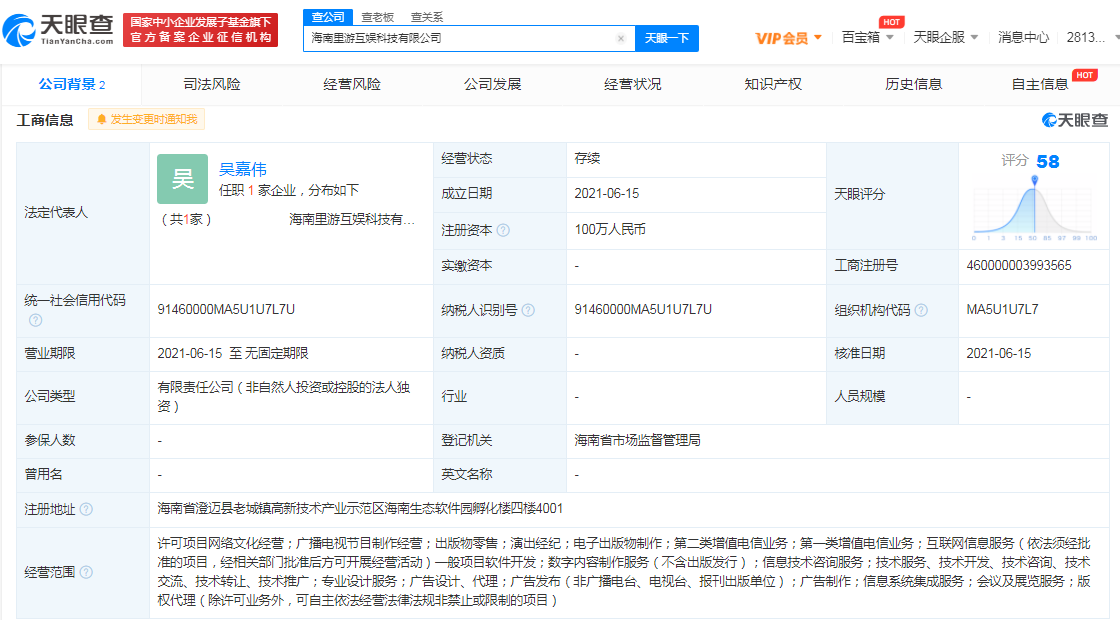Viewport: 1120px width, 620px height.
Task: Click help icon beside 注册地址
Action: (86, 509)
